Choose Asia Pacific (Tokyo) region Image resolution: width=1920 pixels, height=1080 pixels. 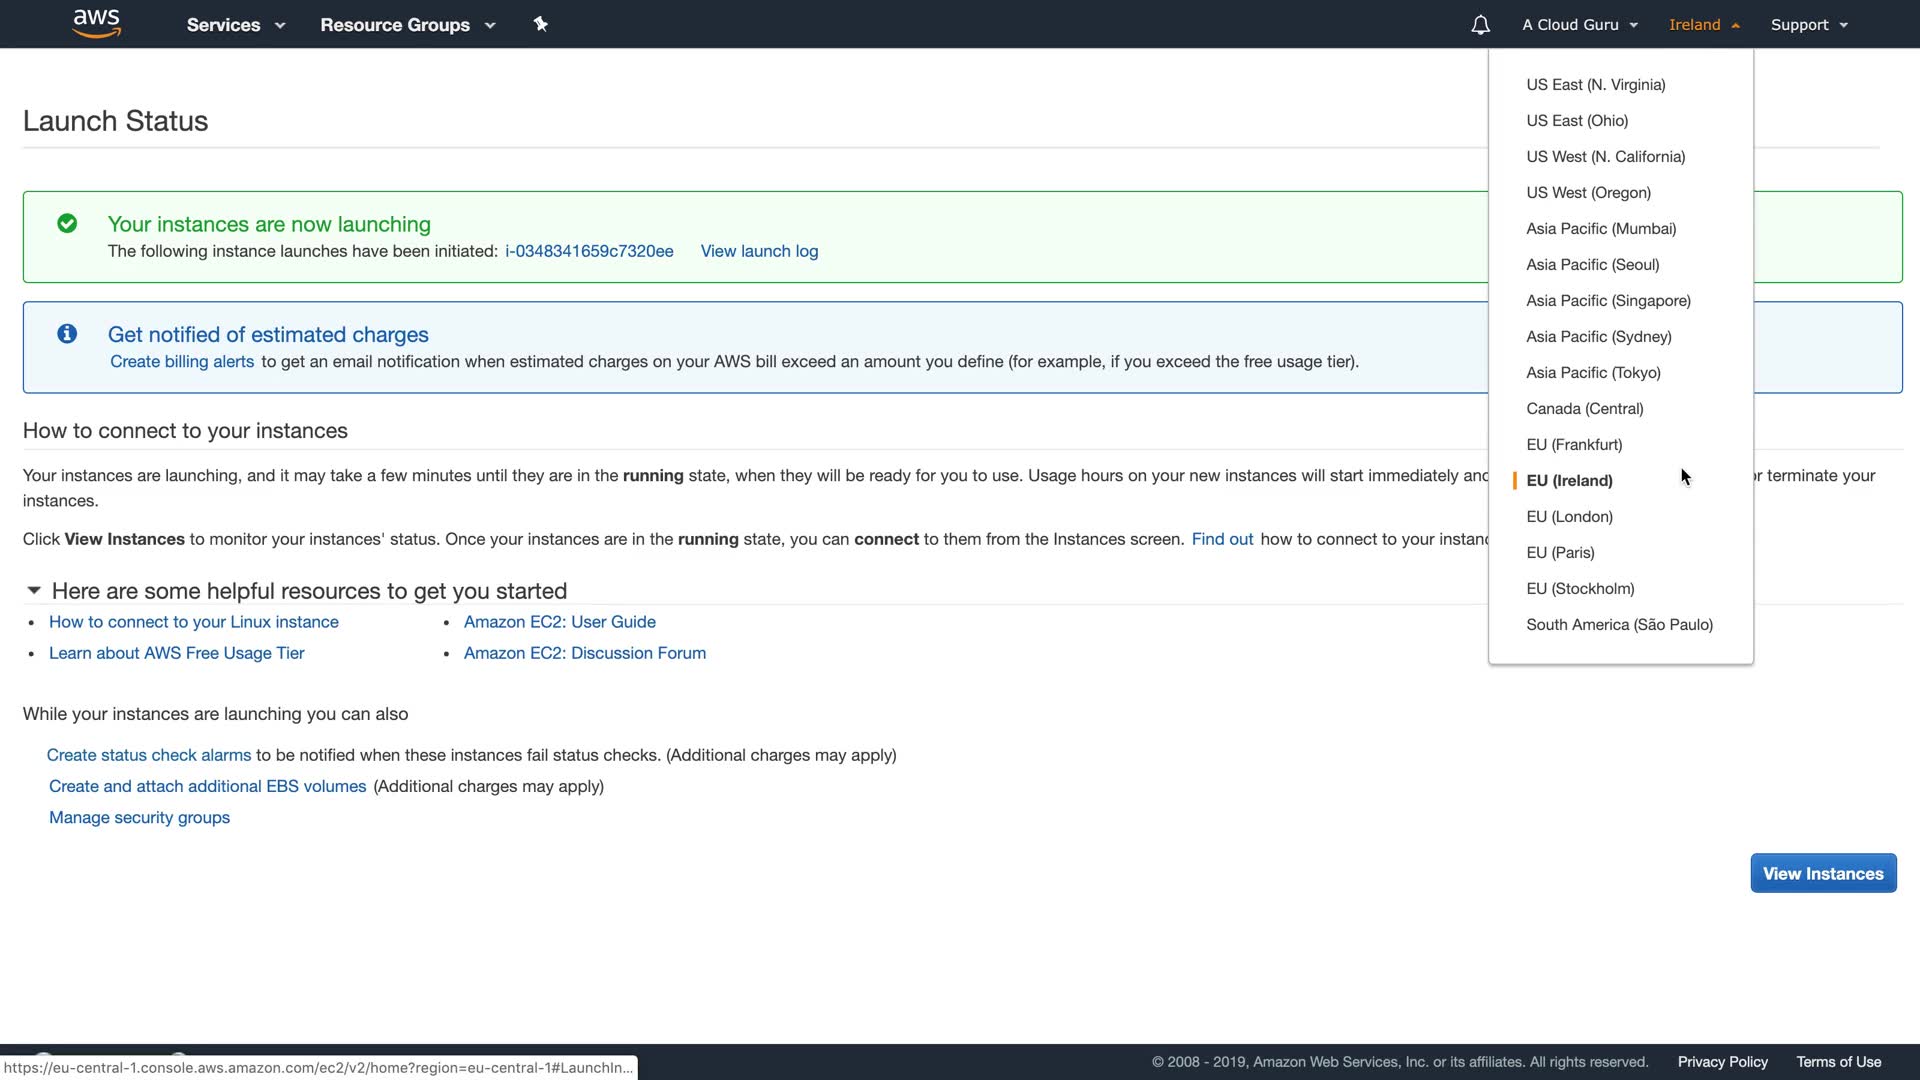pyautogui.click(x=1593, y=373)
